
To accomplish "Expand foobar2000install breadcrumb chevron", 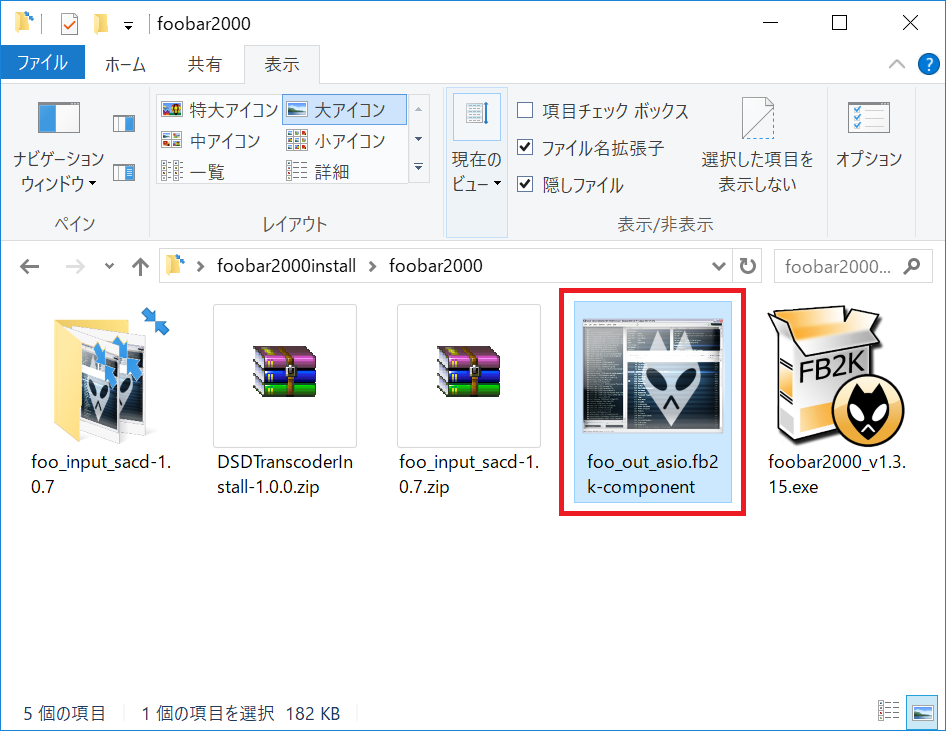I will (373, 266).
